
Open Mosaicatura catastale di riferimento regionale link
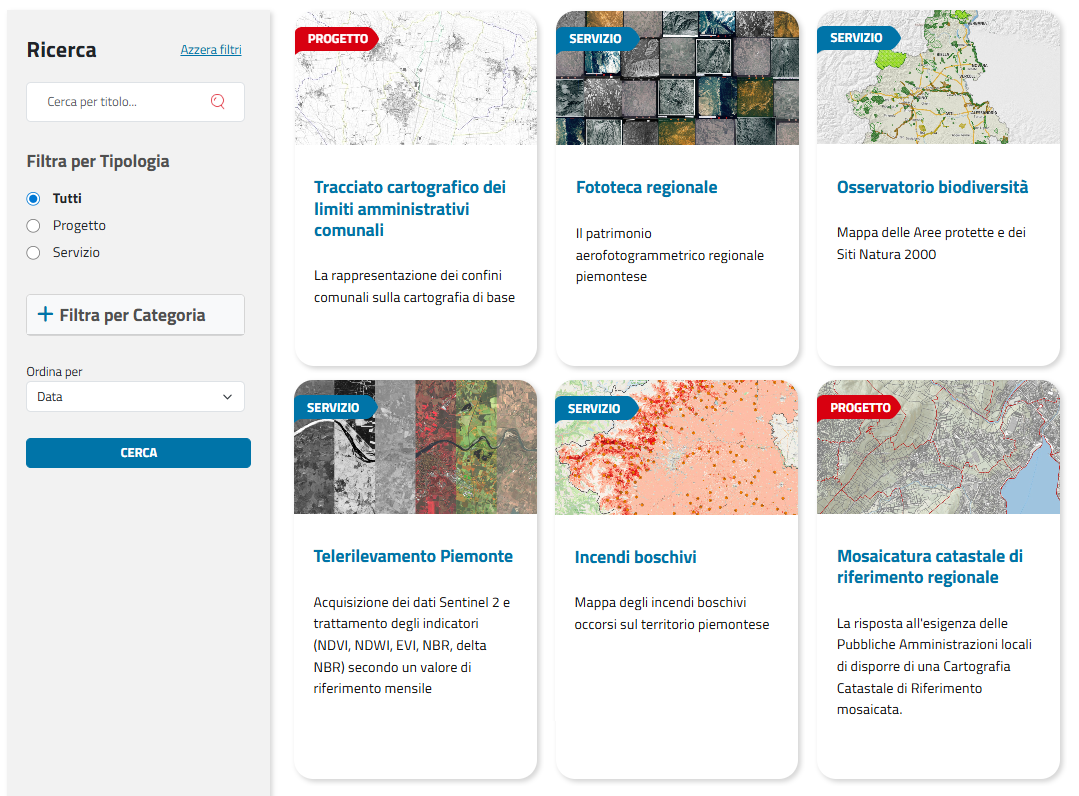(930, 566)
